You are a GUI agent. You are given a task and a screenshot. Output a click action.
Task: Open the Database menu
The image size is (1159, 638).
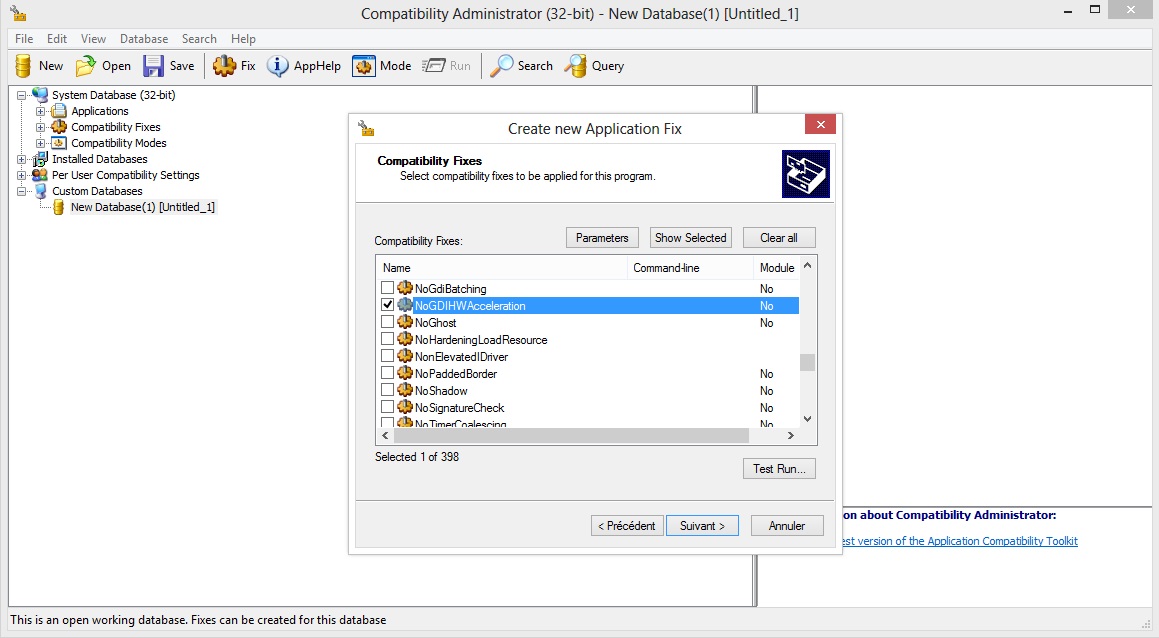point(144,38)
